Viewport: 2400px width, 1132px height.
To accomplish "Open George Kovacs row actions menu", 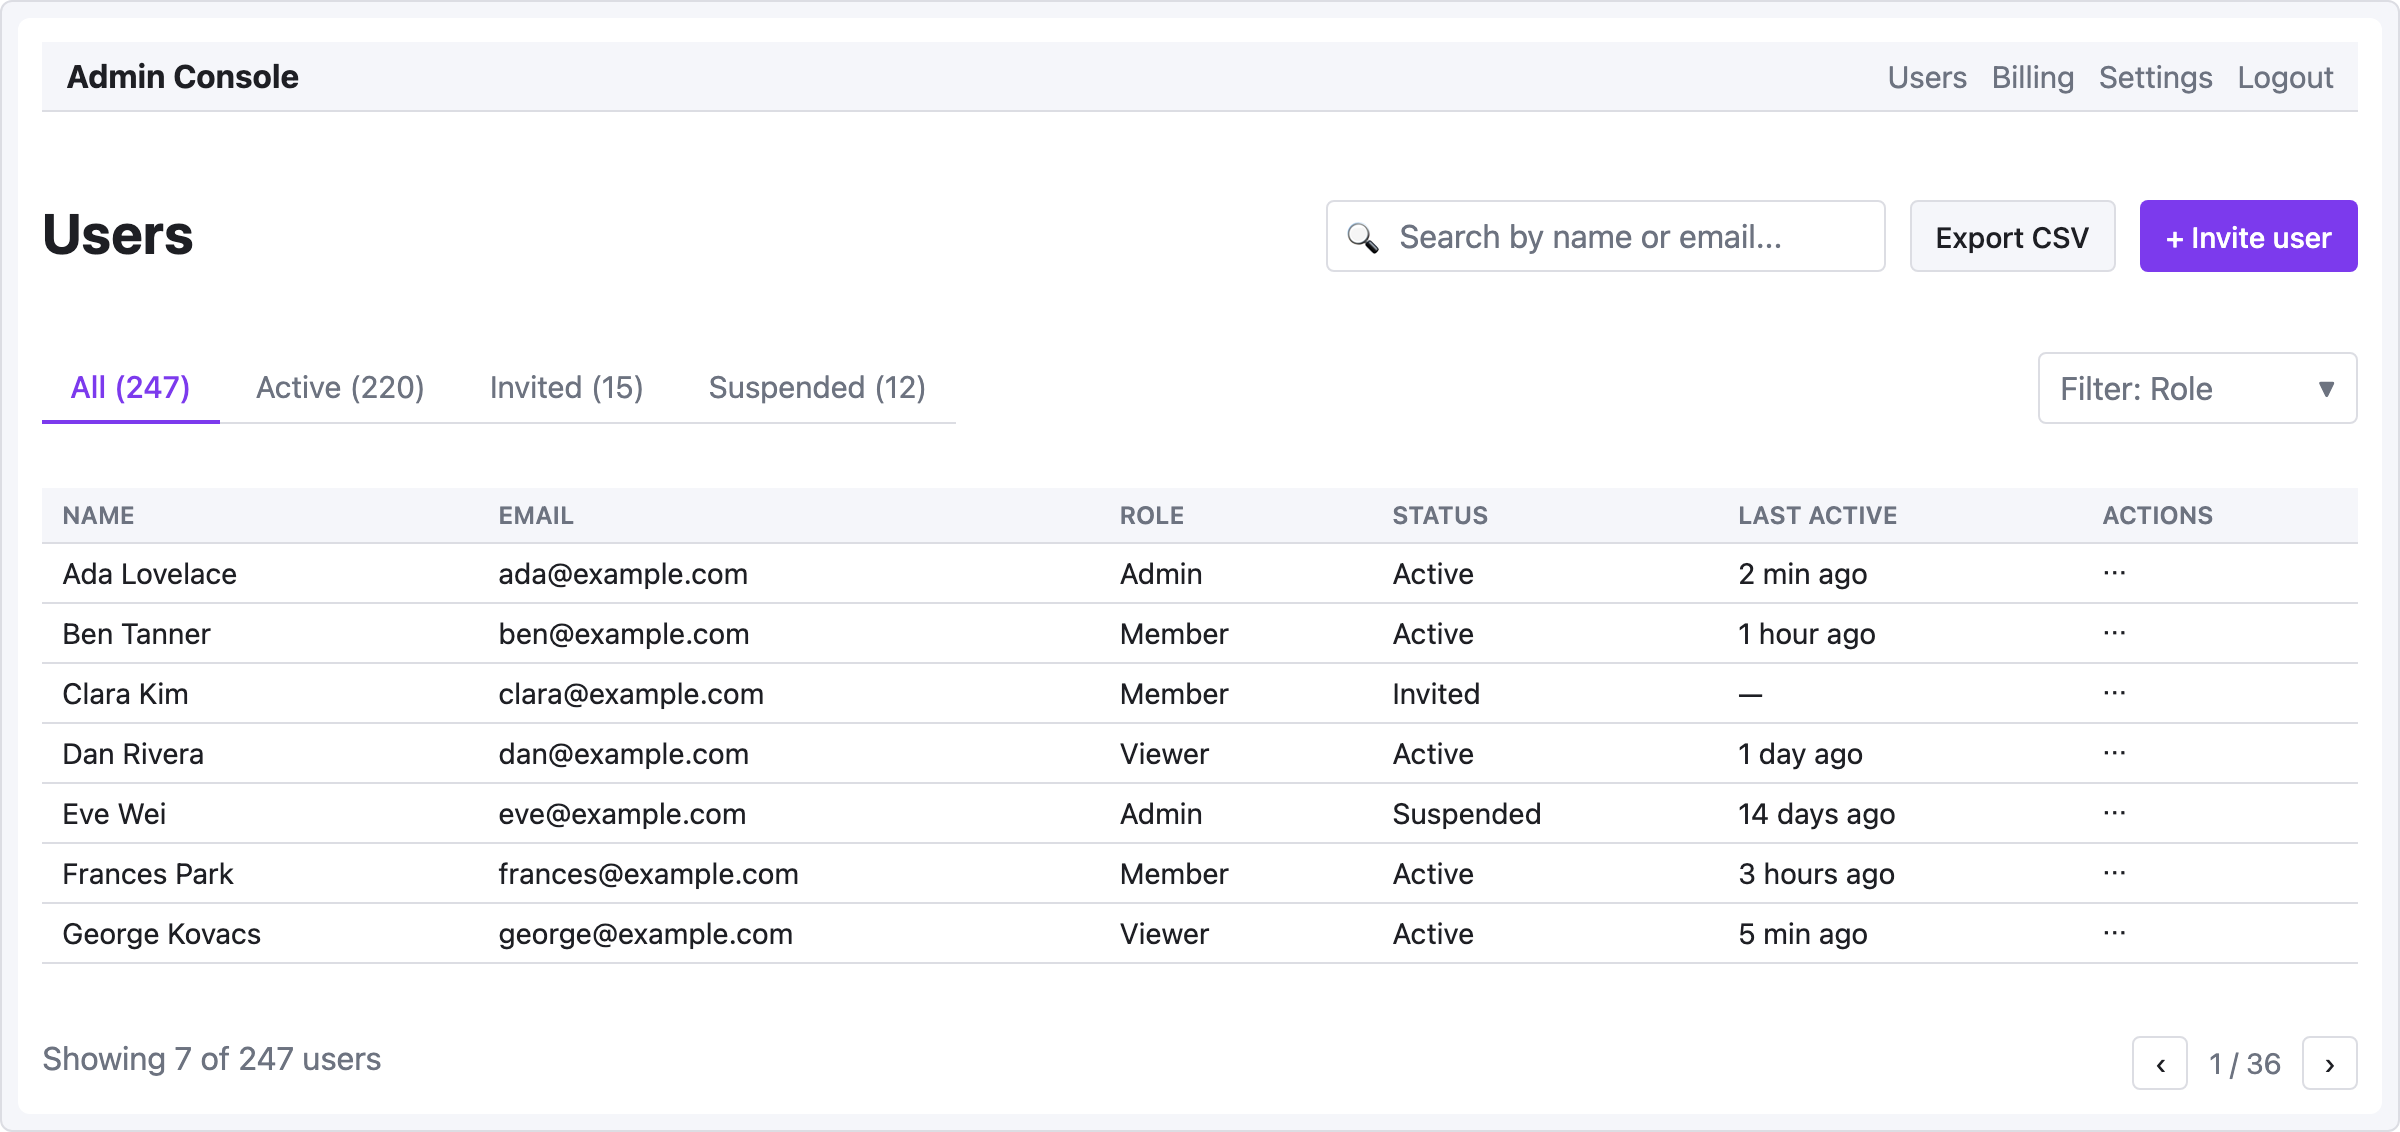I will point(2114,933).
